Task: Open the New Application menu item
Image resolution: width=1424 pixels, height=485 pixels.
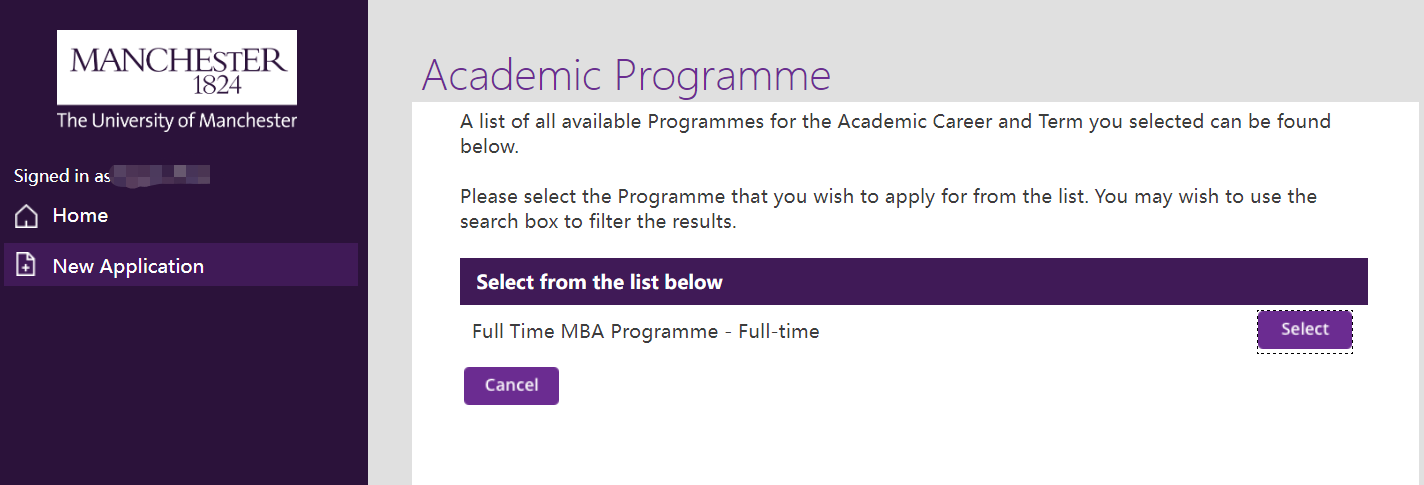Action: coord(128,266)
